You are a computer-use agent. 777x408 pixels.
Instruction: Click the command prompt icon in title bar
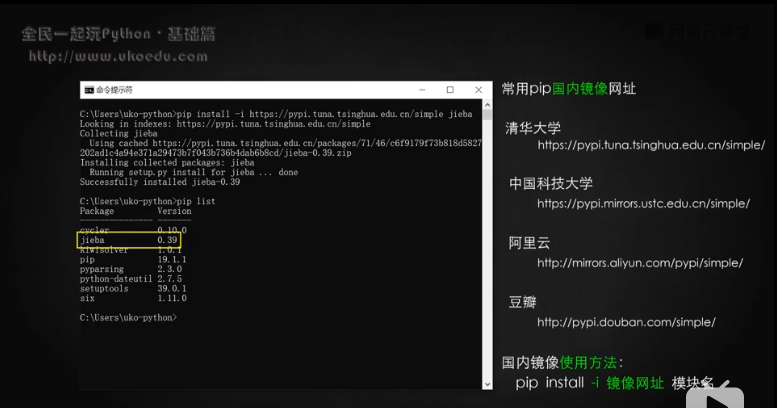point(89,90)
